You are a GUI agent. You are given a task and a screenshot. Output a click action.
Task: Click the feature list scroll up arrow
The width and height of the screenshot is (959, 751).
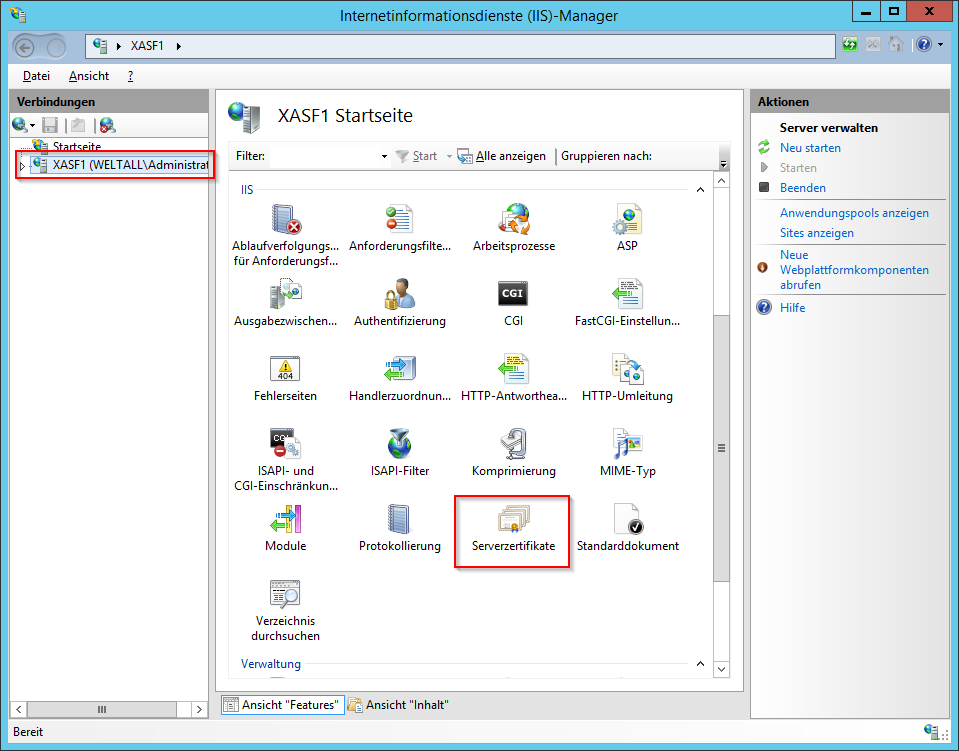[722, 181]
